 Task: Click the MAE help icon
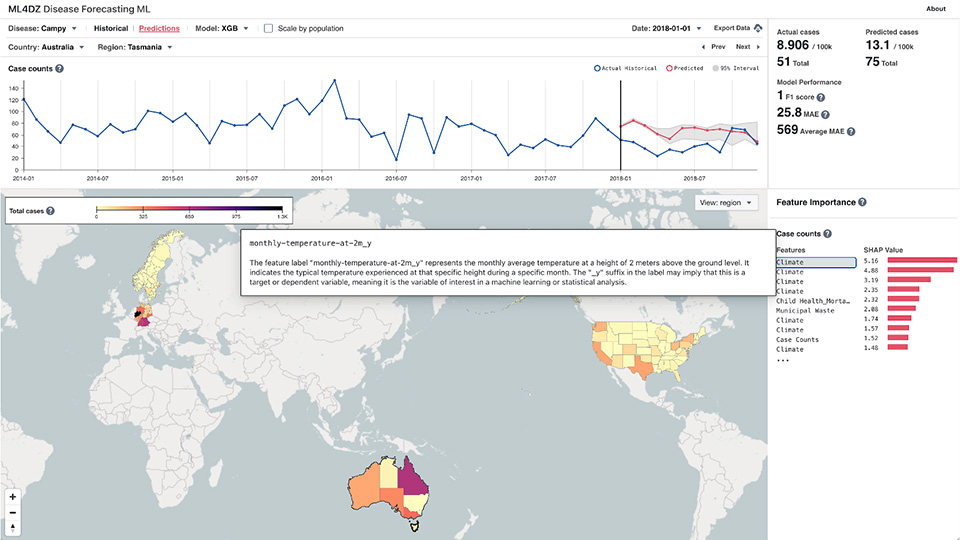(x=825, y=114)
